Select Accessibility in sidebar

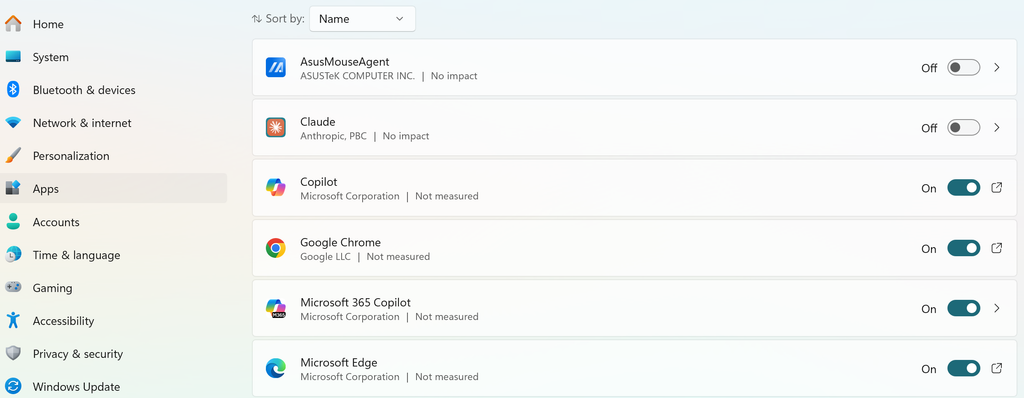(114, 320)
